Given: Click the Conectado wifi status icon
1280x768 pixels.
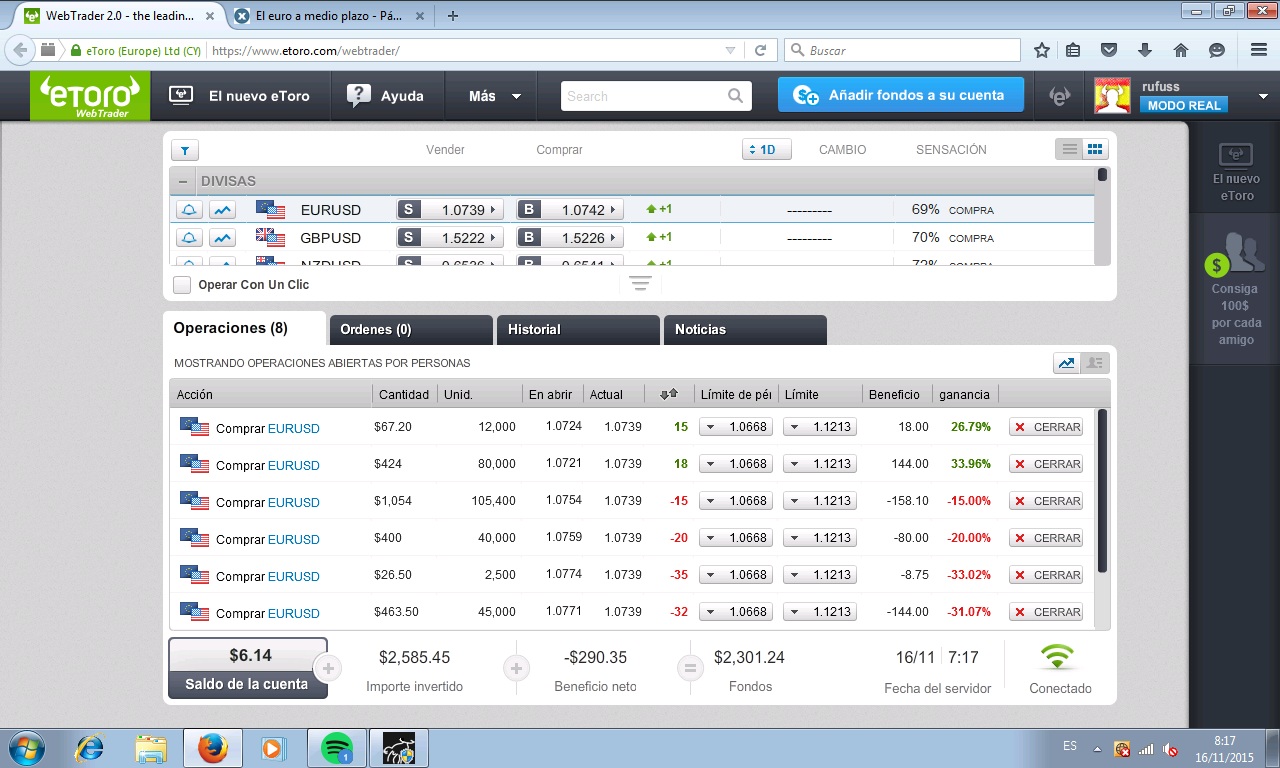Looking at the screenshot, I should tap(1057, 657).
